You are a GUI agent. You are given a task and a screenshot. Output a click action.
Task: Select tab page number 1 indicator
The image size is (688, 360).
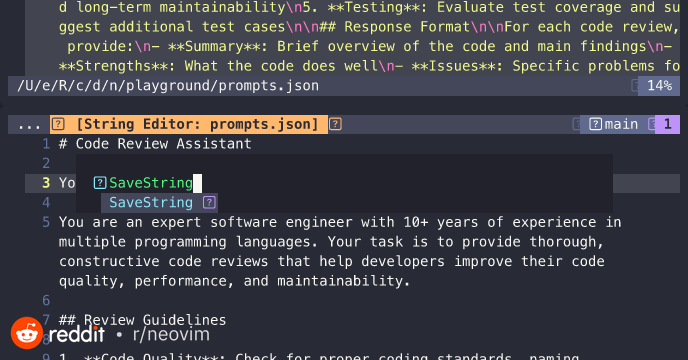point(667,124)
